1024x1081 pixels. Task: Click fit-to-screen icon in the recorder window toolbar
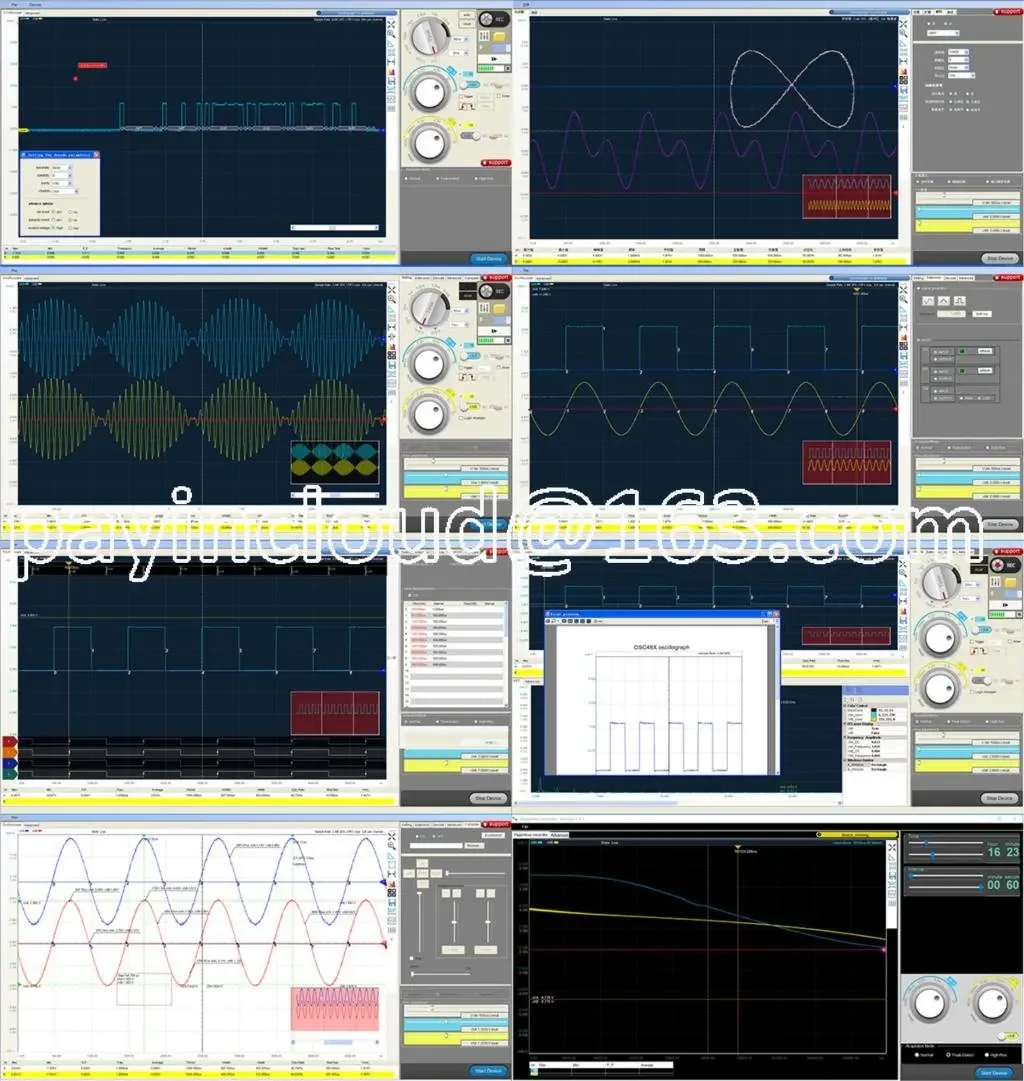tap(892, 847)
